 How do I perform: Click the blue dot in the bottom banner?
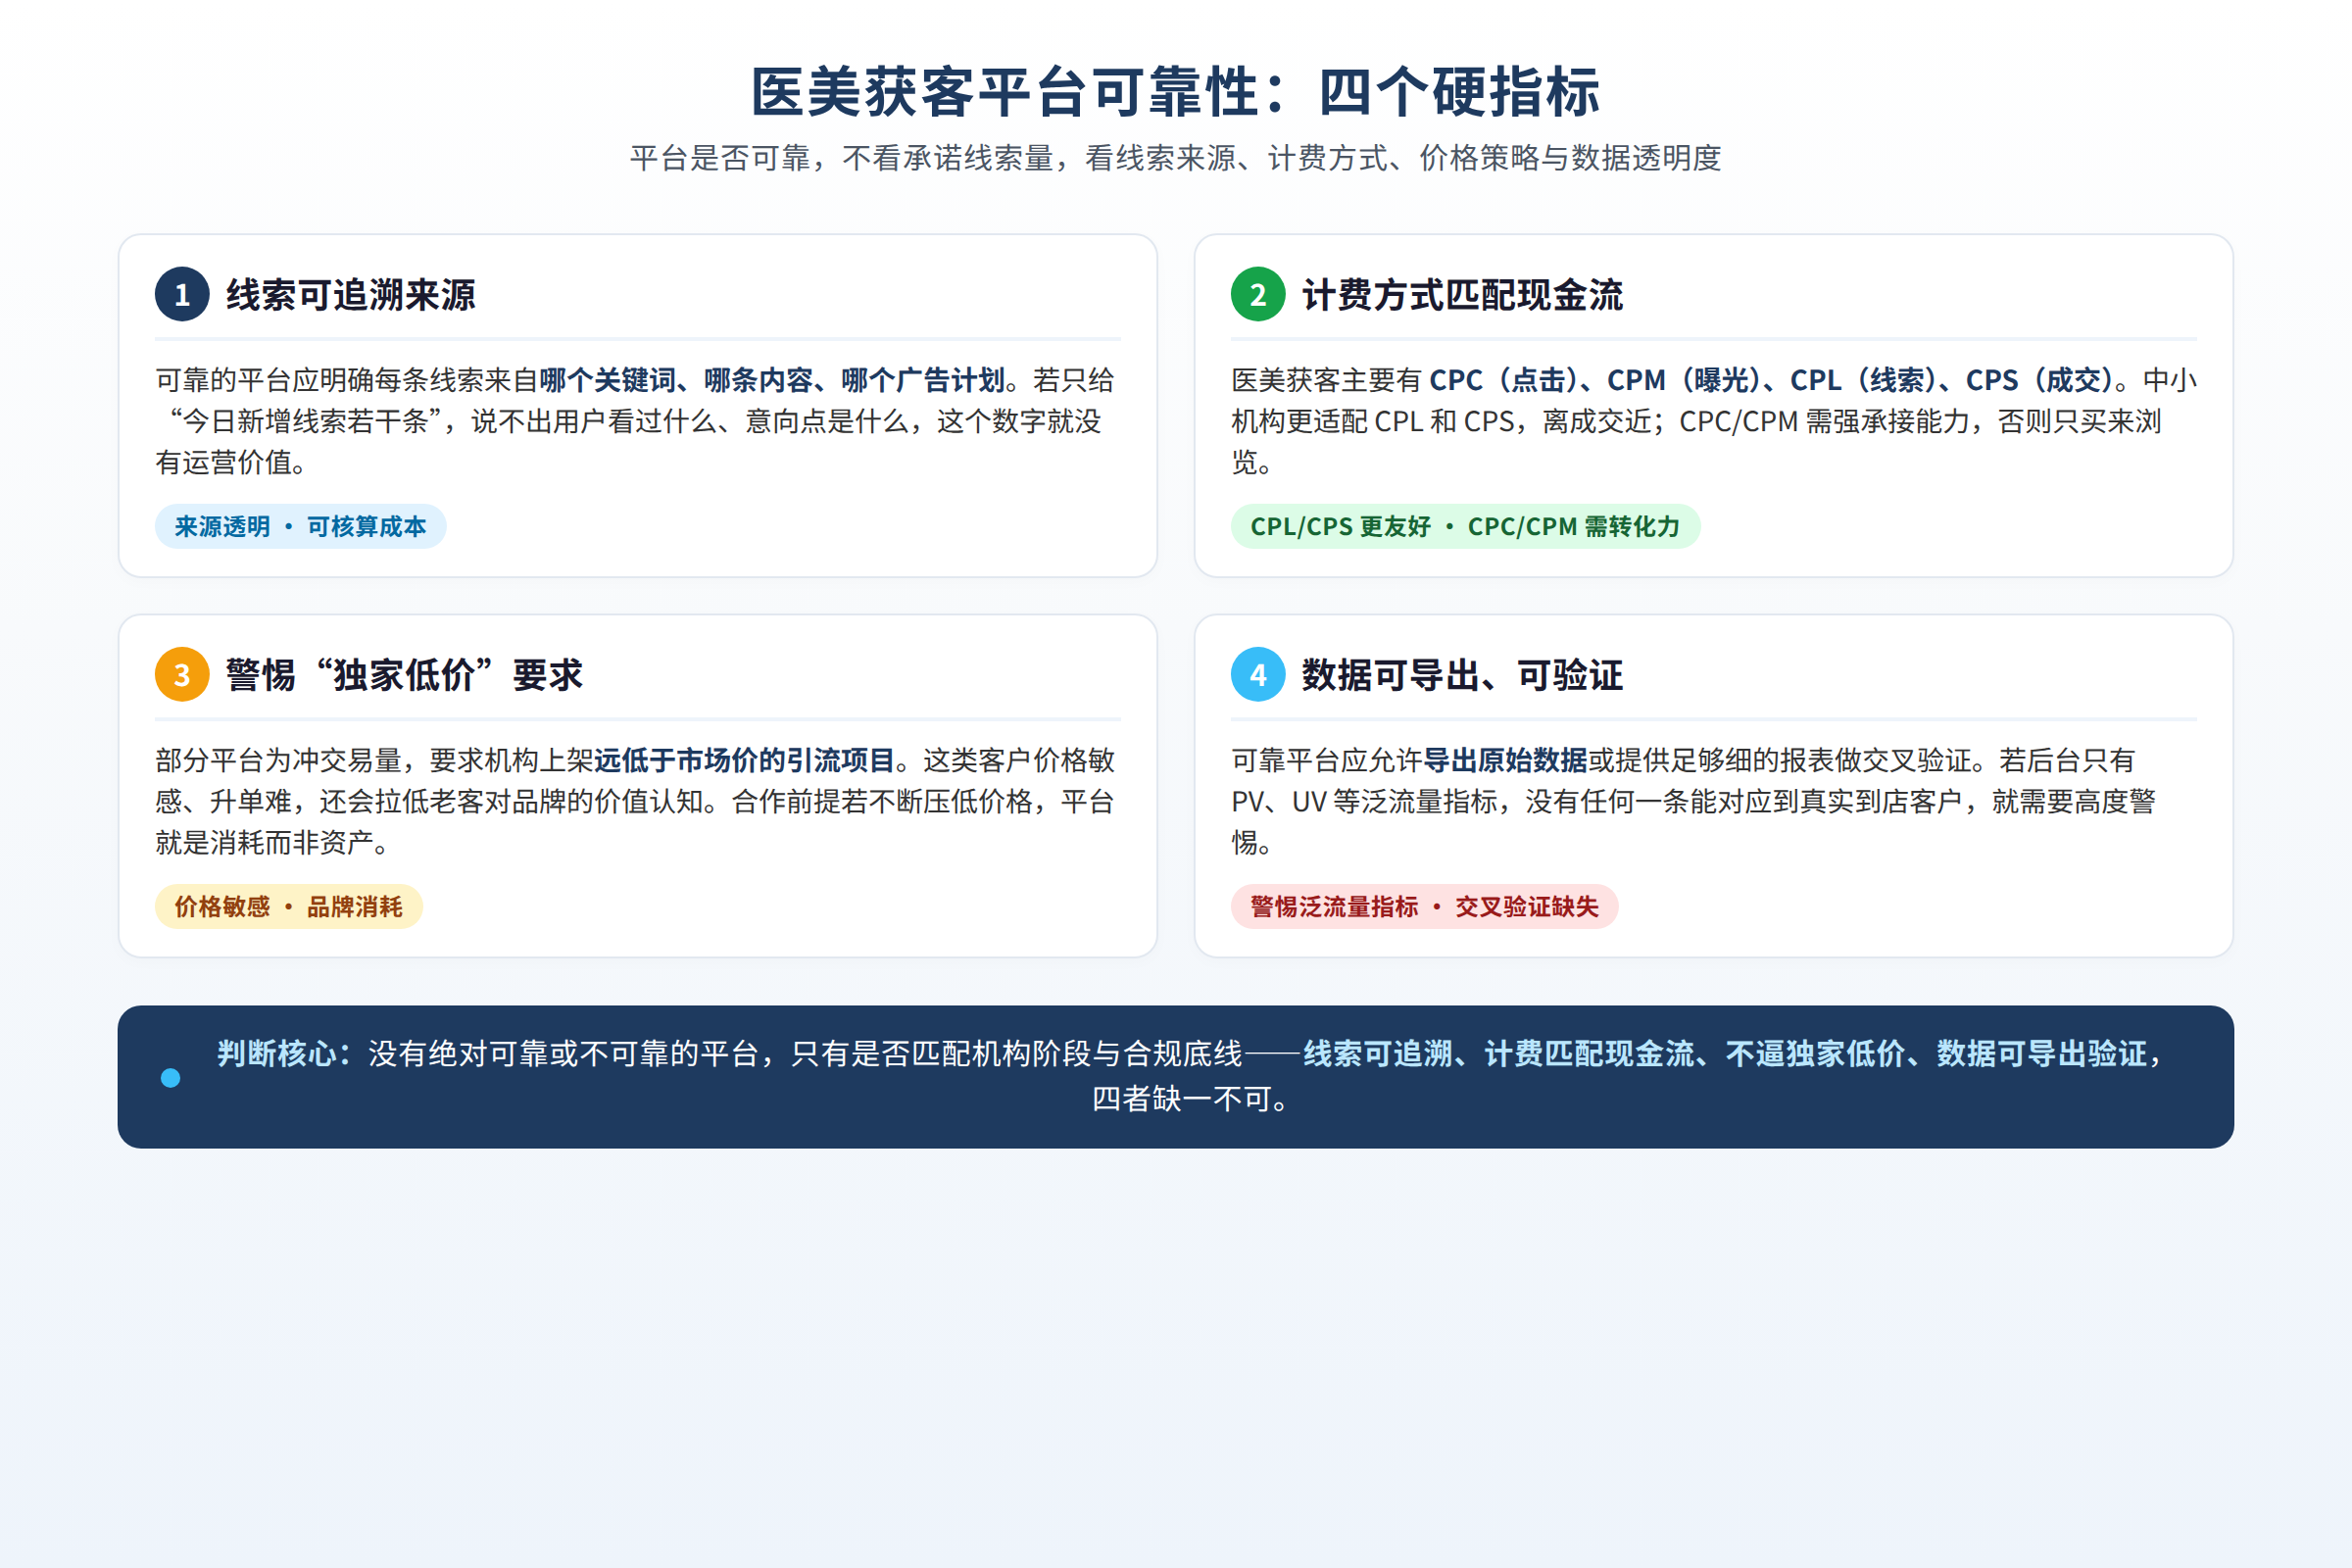point(171,1077)
